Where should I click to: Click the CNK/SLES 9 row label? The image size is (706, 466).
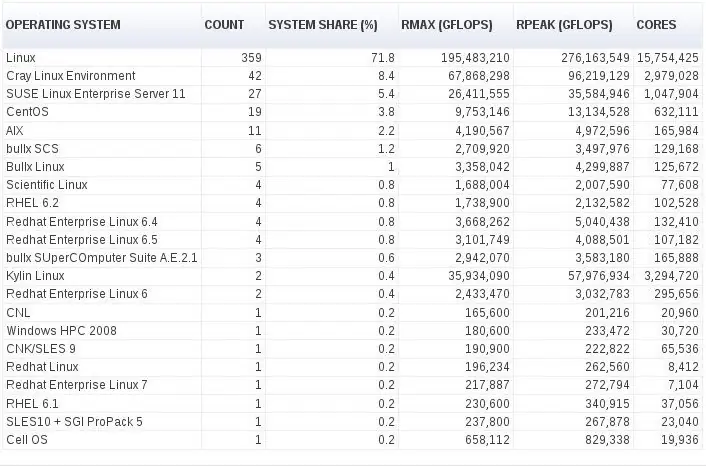coord(41,348)
